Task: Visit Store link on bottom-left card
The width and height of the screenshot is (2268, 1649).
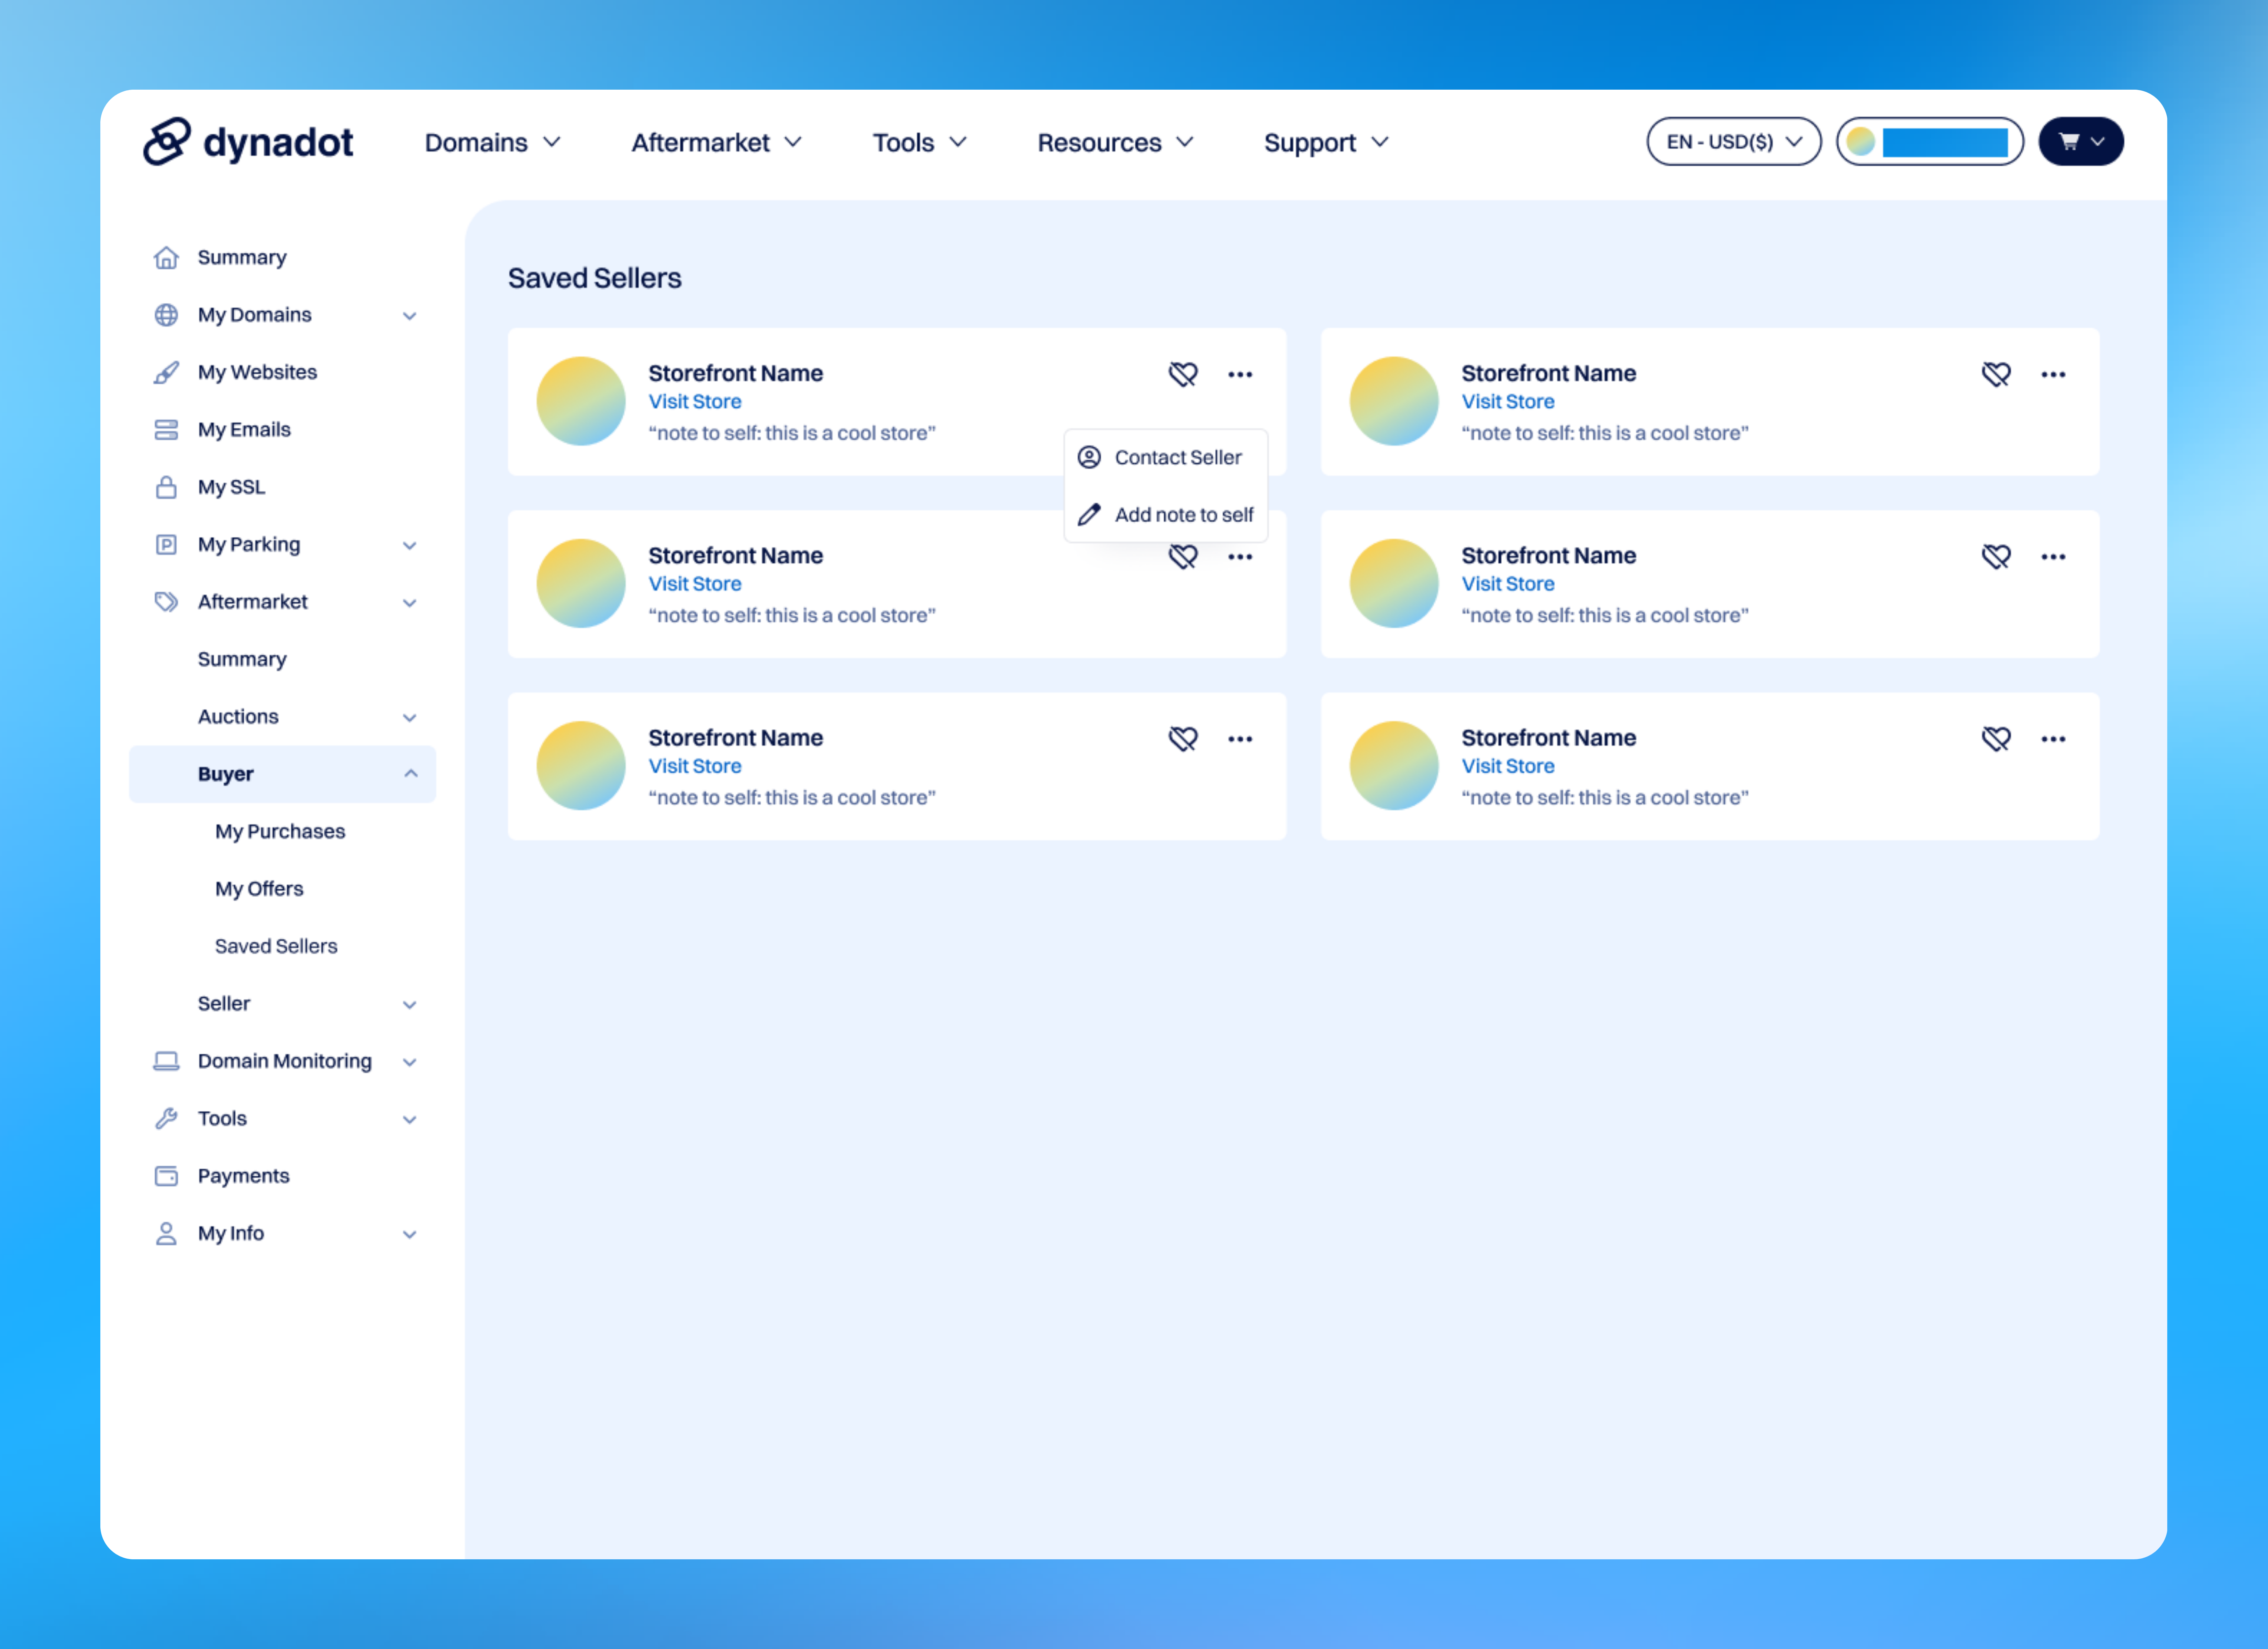Action: (695, 766)
